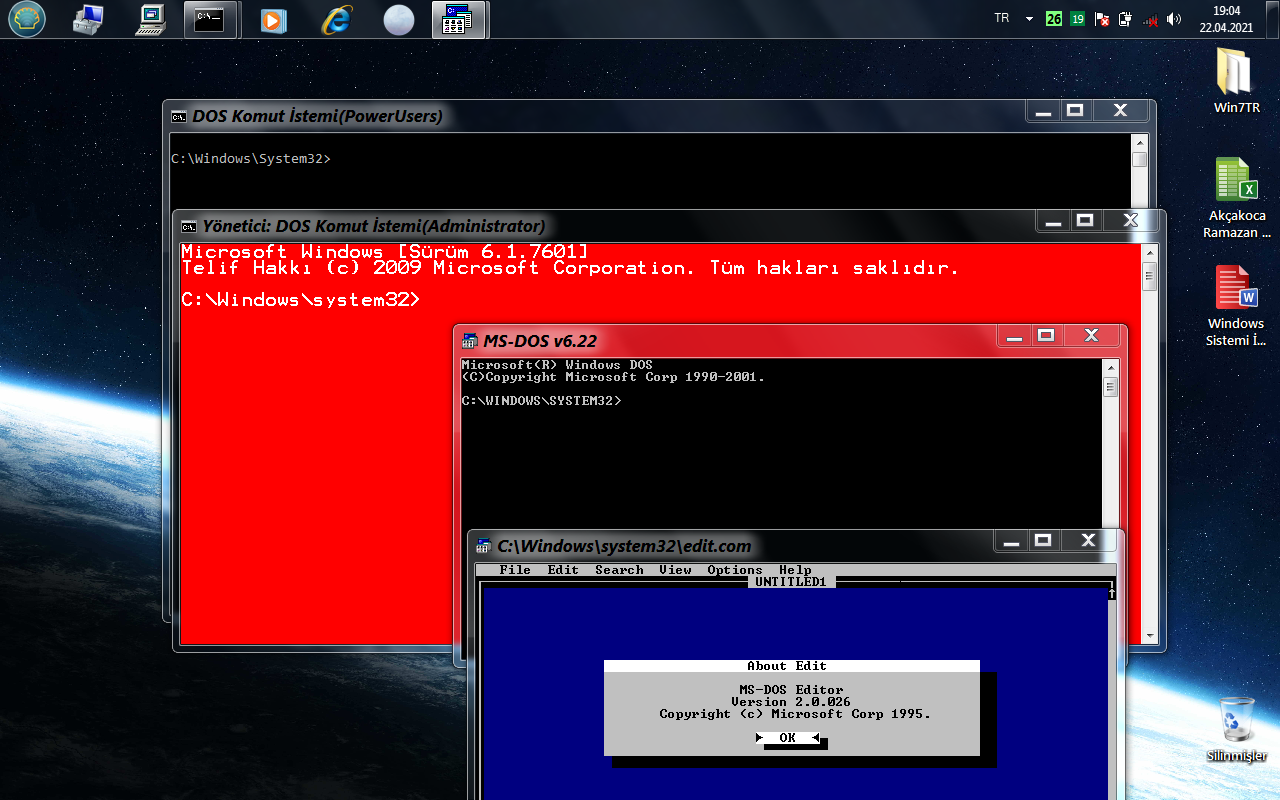Click the PowerUsers window scrollbar thumb
The width and height of the screenshot is (1280, 800).
pyautogui.click(x=1140, y=160)
